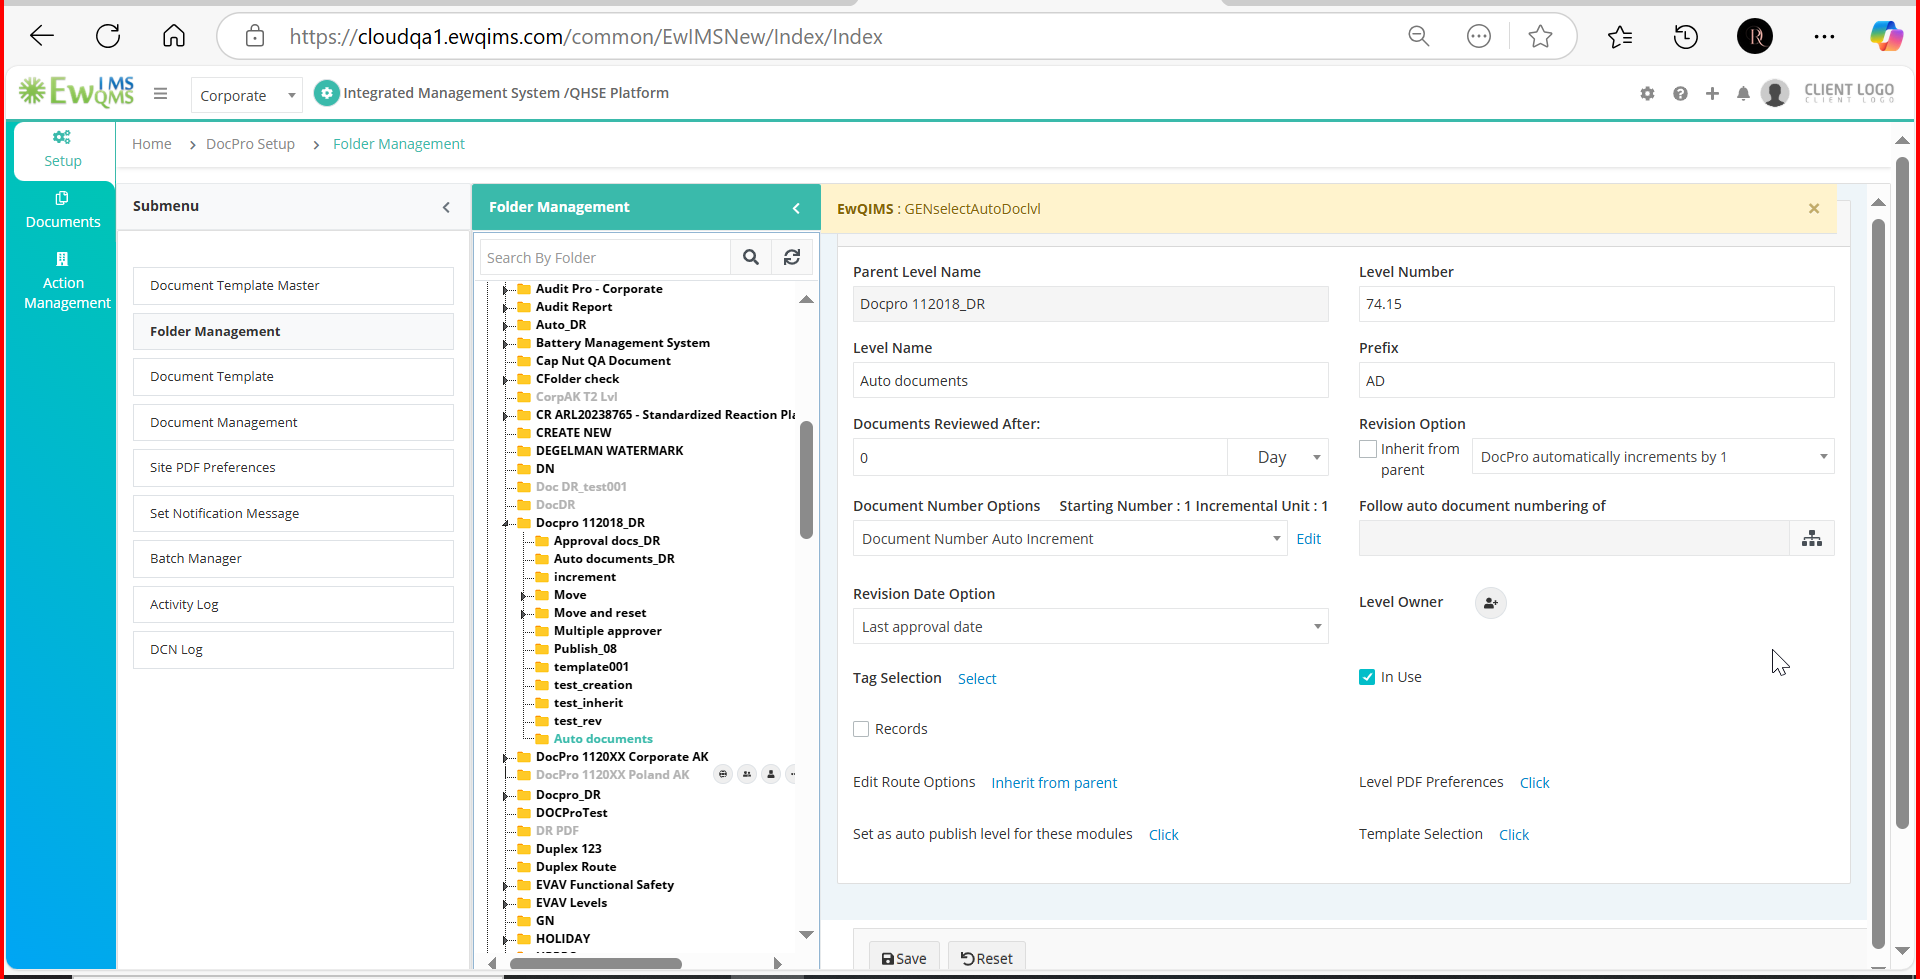
Task: Refresh the folder tree with the reload icon
Action: (x=792, y=258)
